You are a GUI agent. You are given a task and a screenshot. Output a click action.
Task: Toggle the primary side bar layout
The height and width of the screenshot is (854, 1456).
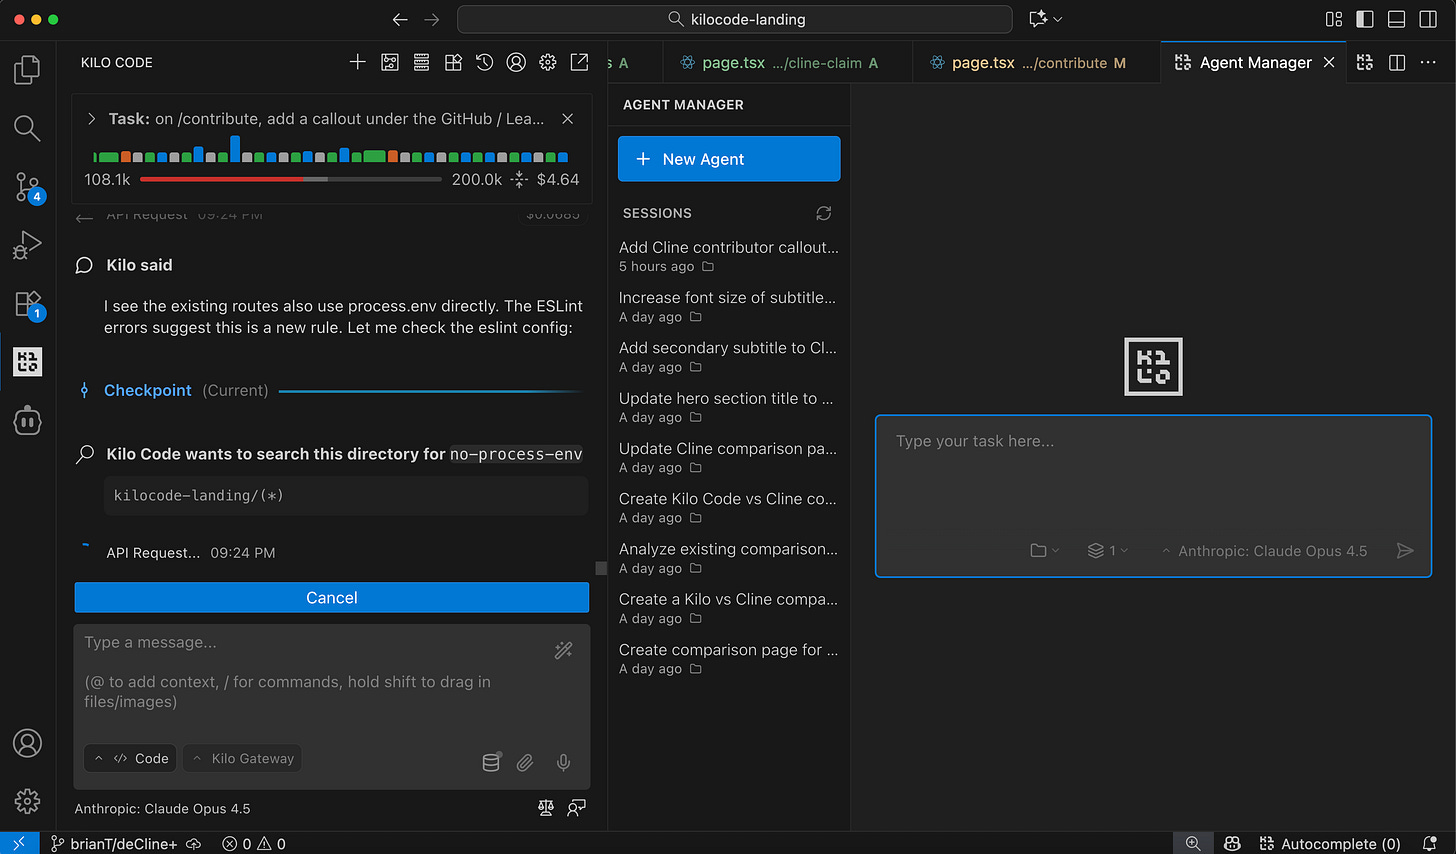pos(1365,19)
